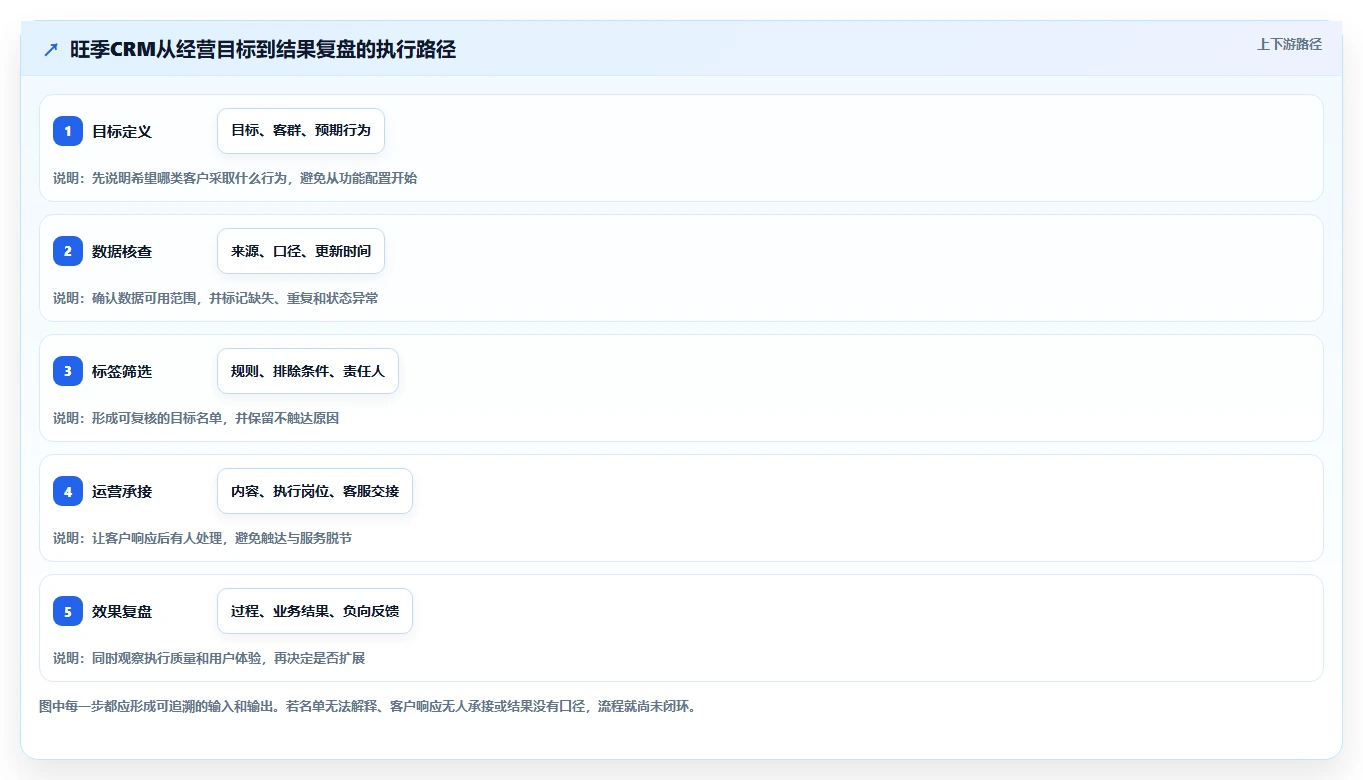Screen dimensions: 1363x780
Task: Click the step 5 number badge
Action: tap(68, 611)
